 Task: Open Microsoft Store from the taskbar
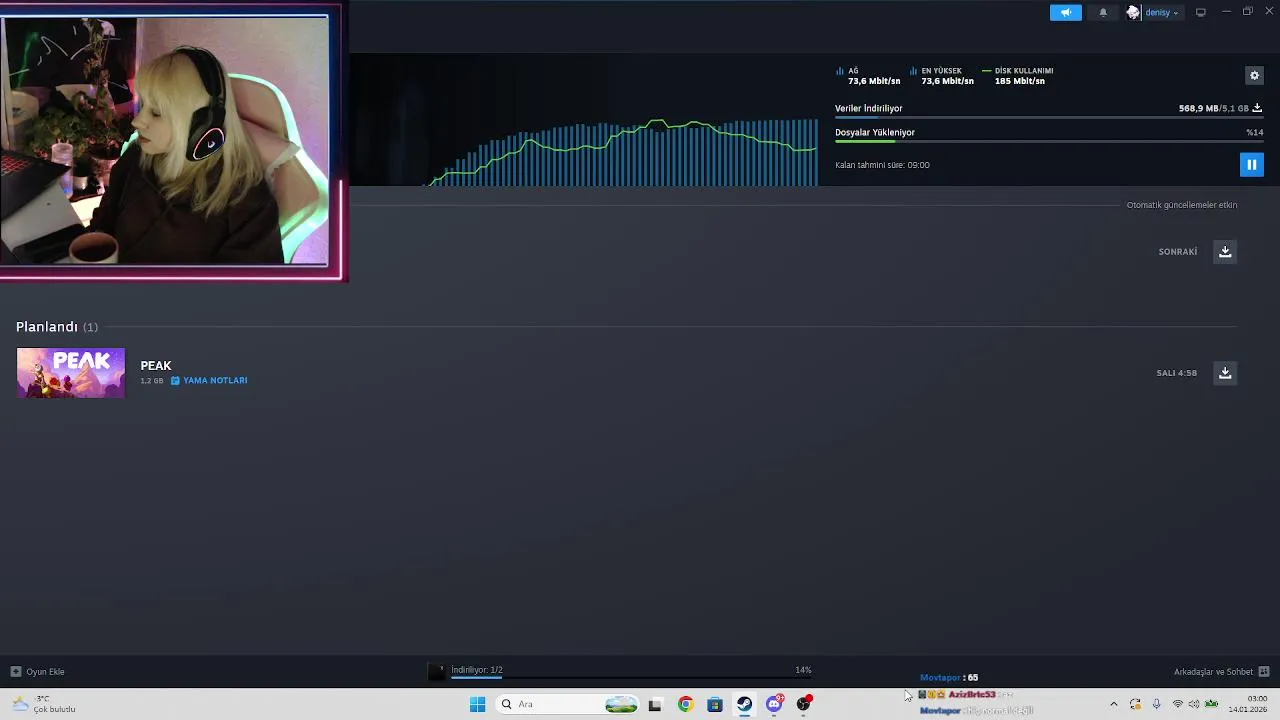[x=715, y=704]
